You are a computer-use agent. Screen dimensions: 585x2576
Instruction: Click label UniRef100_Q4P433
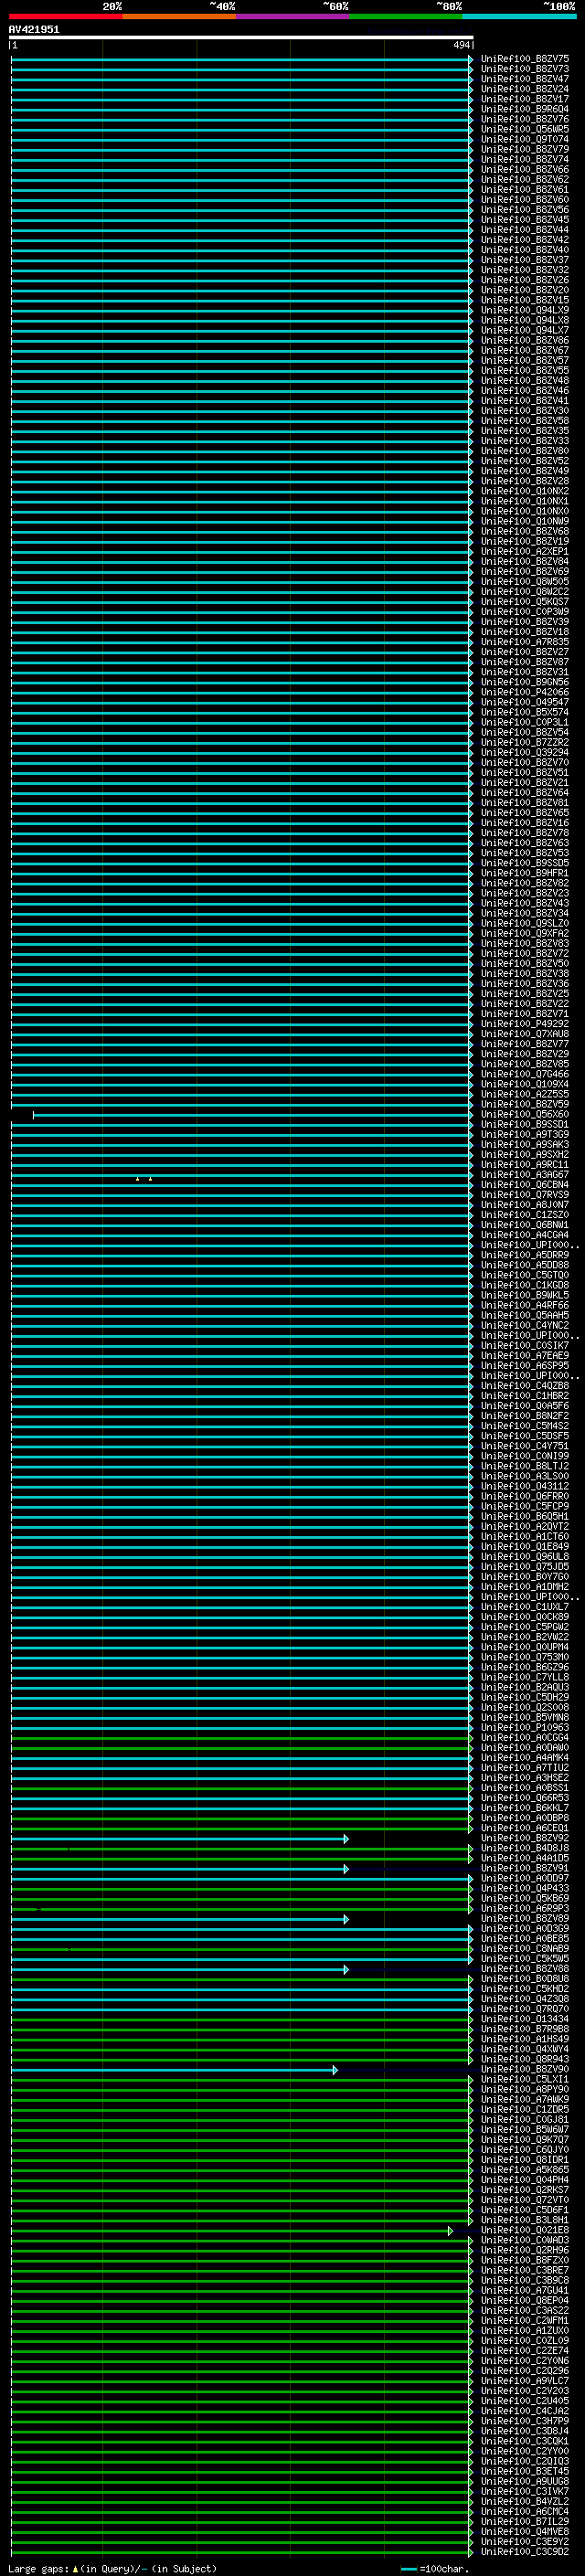tap(525, 1888)
